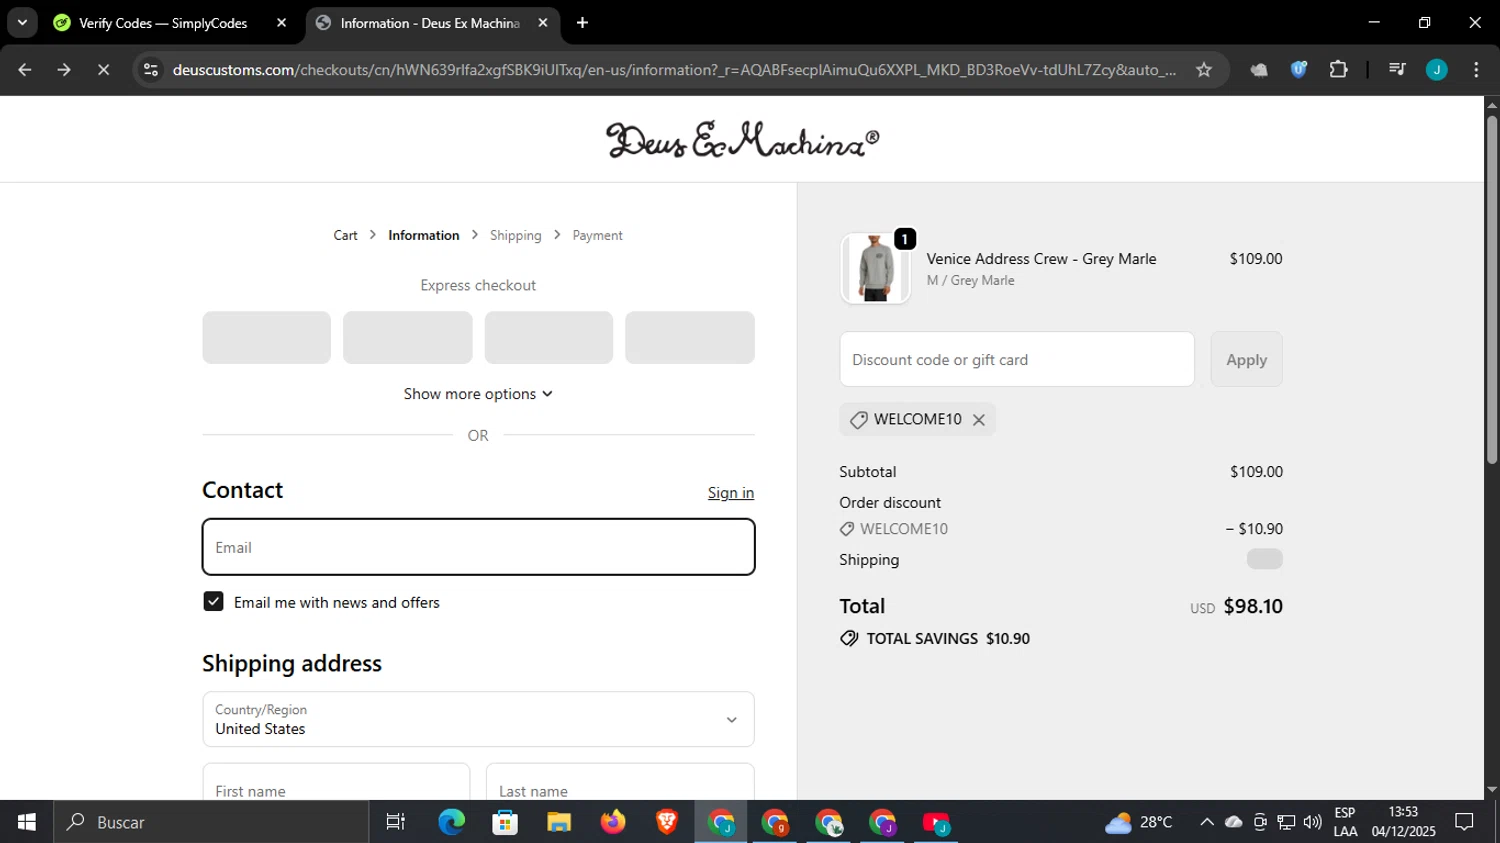The width and height of the screenshot is (1500, 843).
Task: Select Information breadcrumb step
Action: [x=424, y=236]
